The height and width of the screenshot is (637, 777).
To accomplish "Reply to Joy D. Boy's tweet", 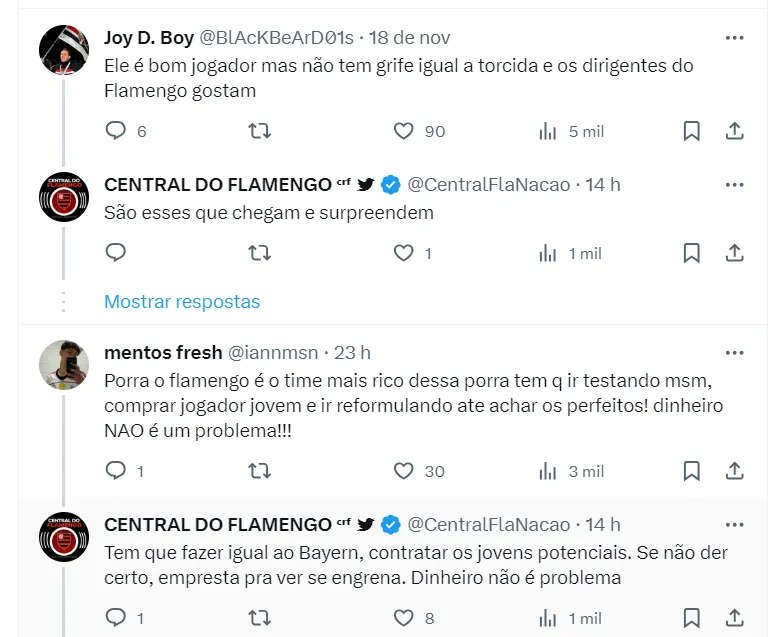I will tap(116, 131).
